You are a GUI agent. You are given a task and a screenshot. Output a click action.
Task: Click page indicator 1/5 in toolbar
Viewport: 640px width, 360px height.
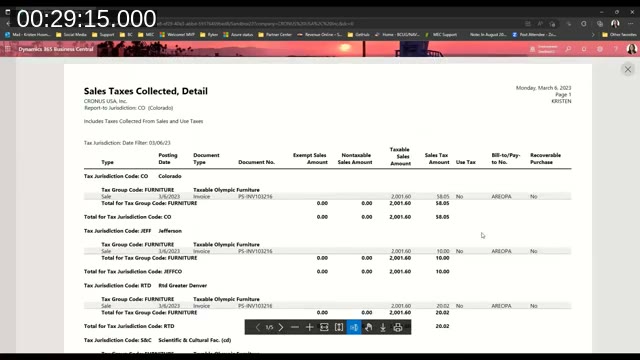tap(269, 327)
